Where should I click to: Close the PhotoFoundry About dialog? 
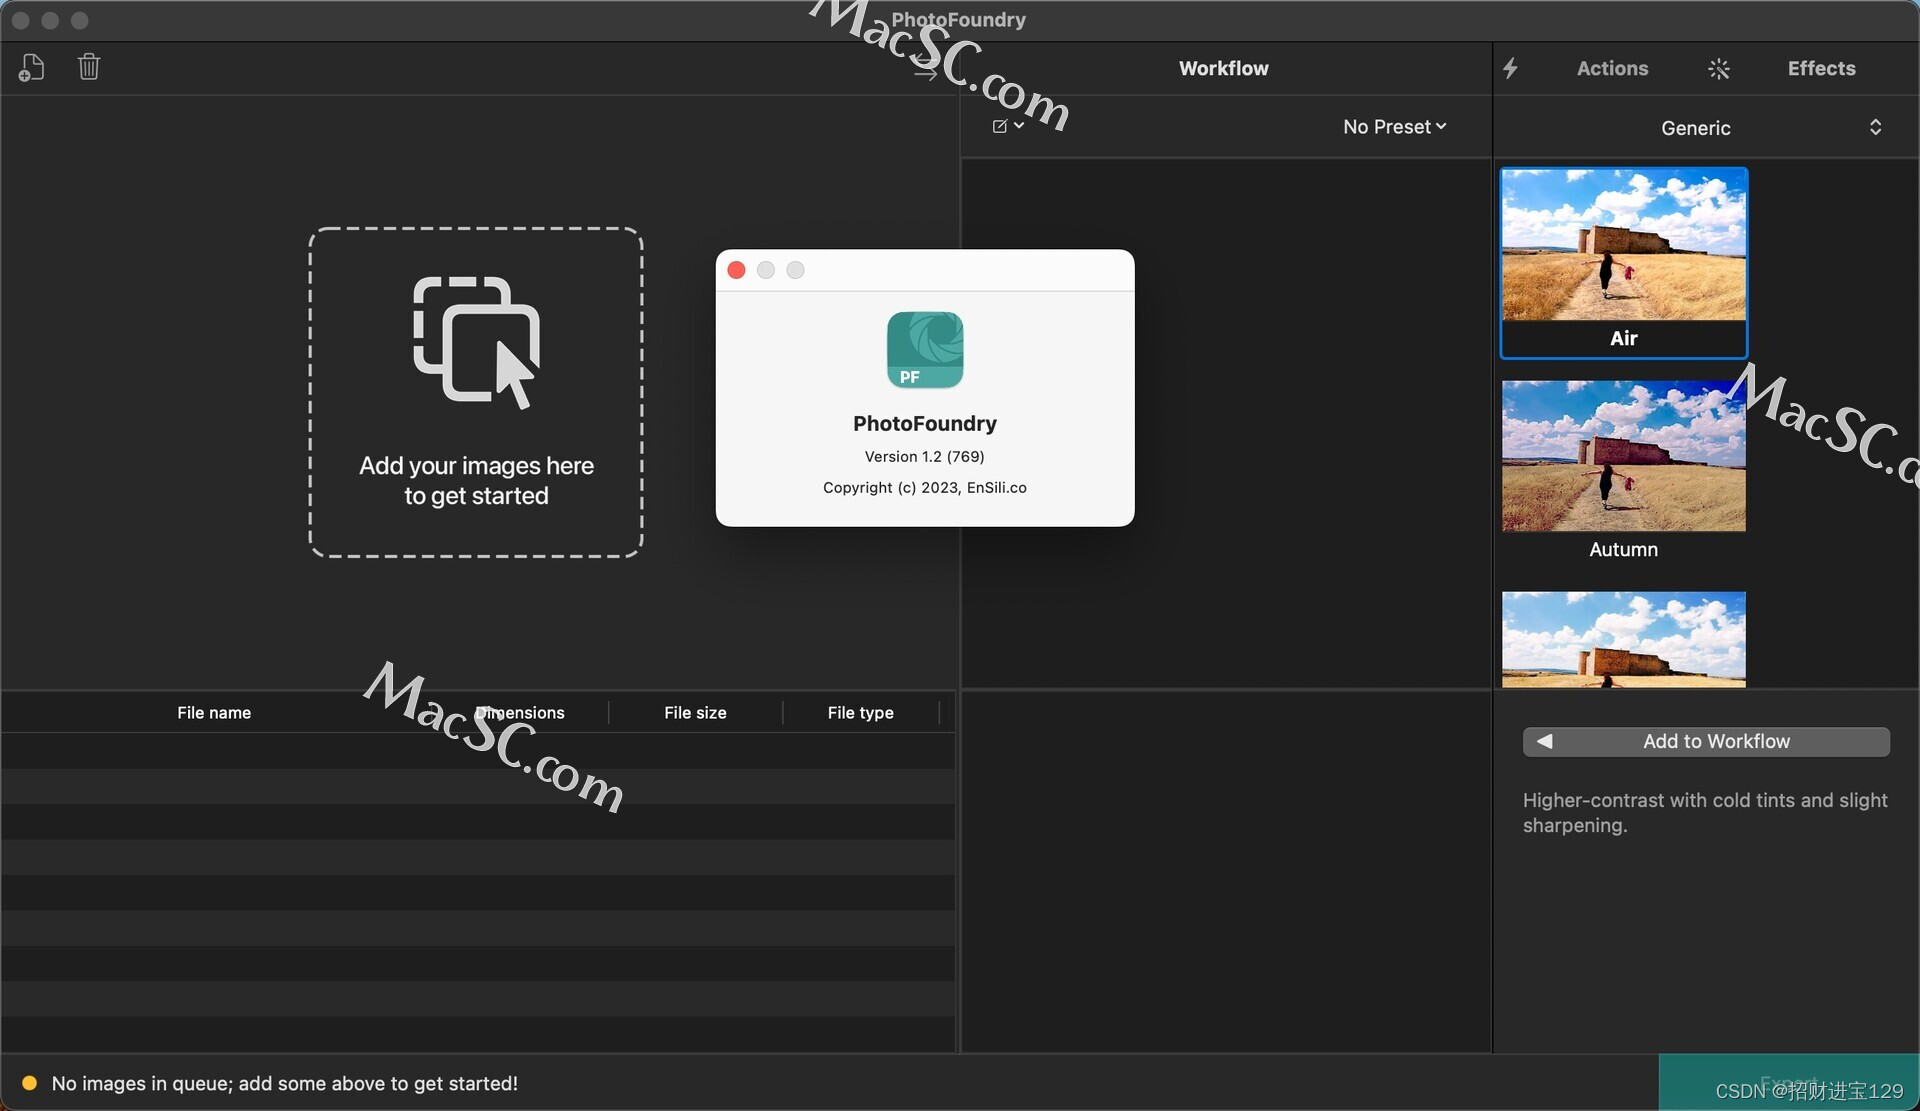click(736, 270)
